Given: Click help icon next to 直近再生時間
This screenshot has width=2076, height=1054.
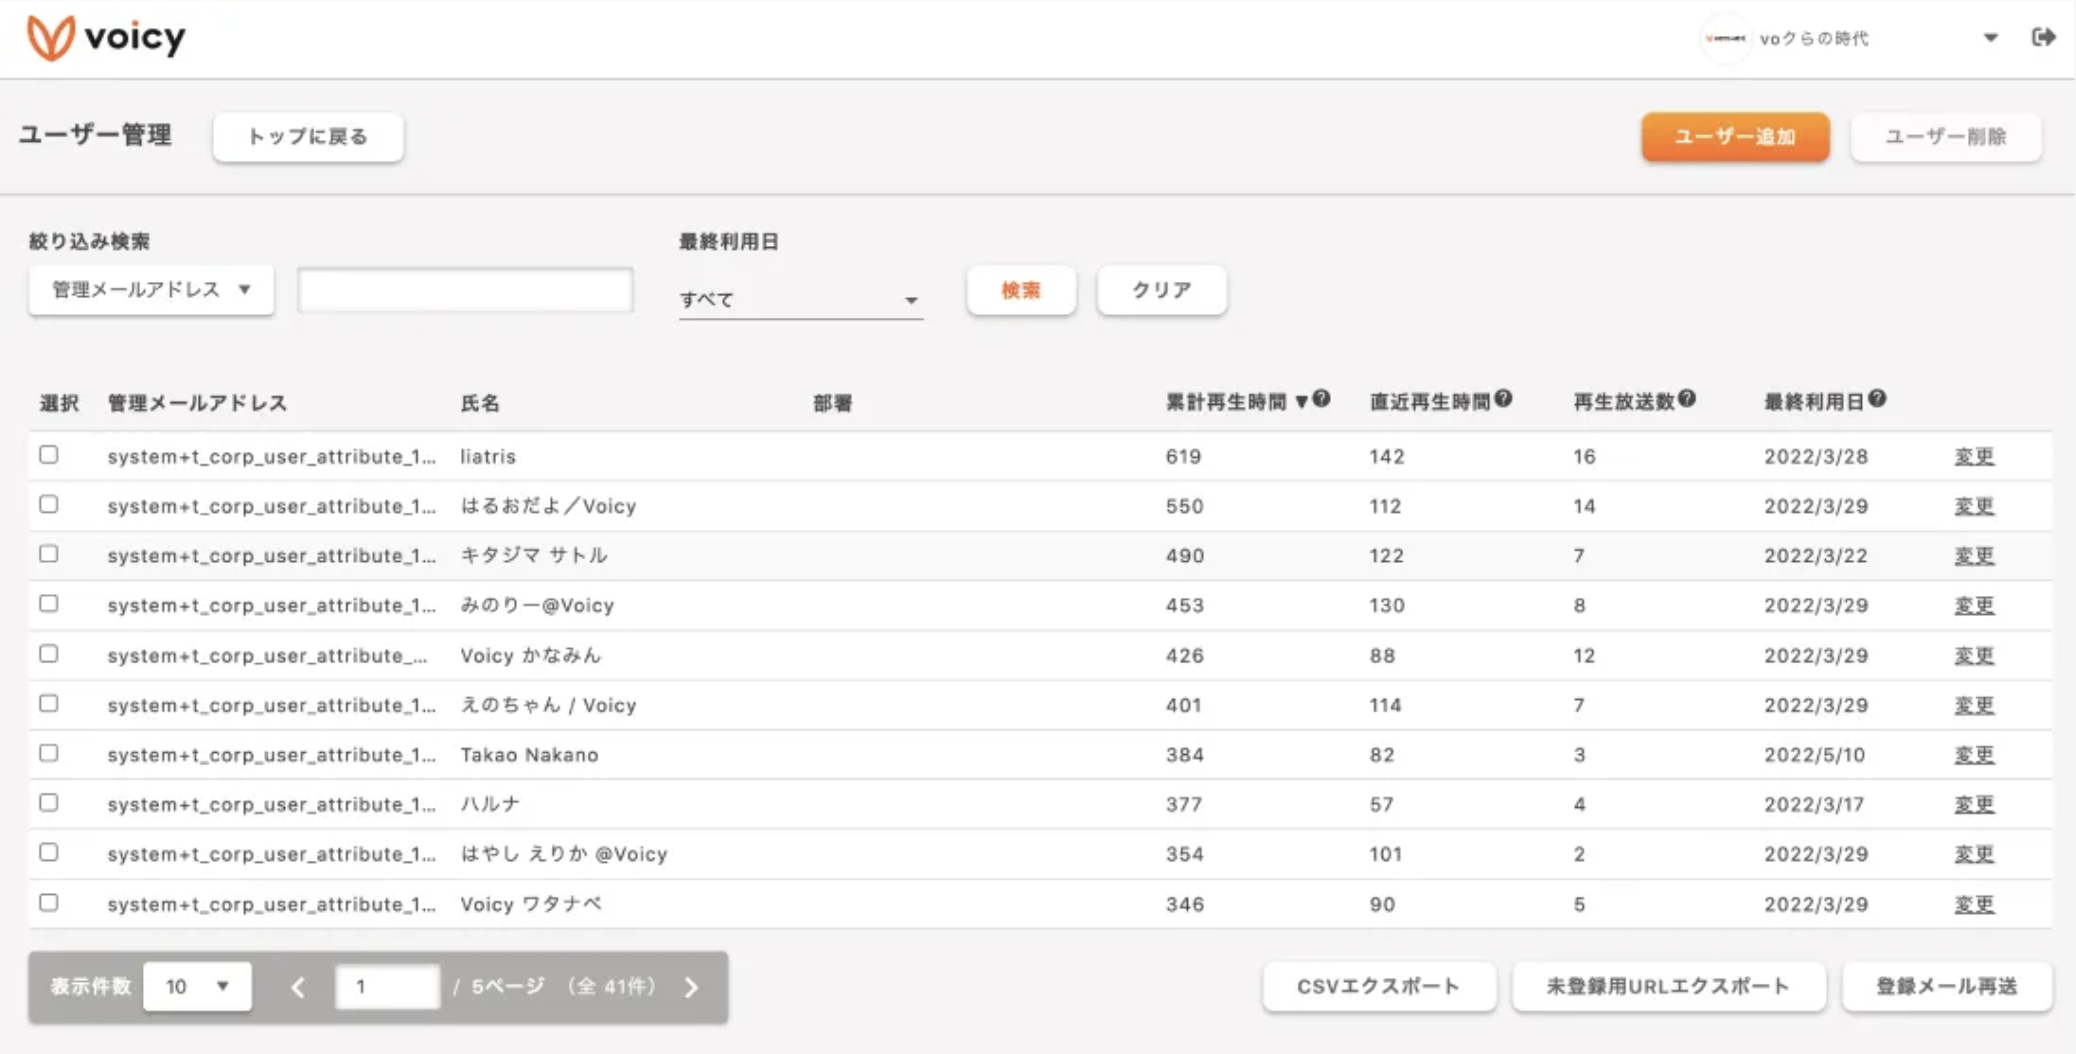Looking at the screenshot, I should [x=1503, y=399].
